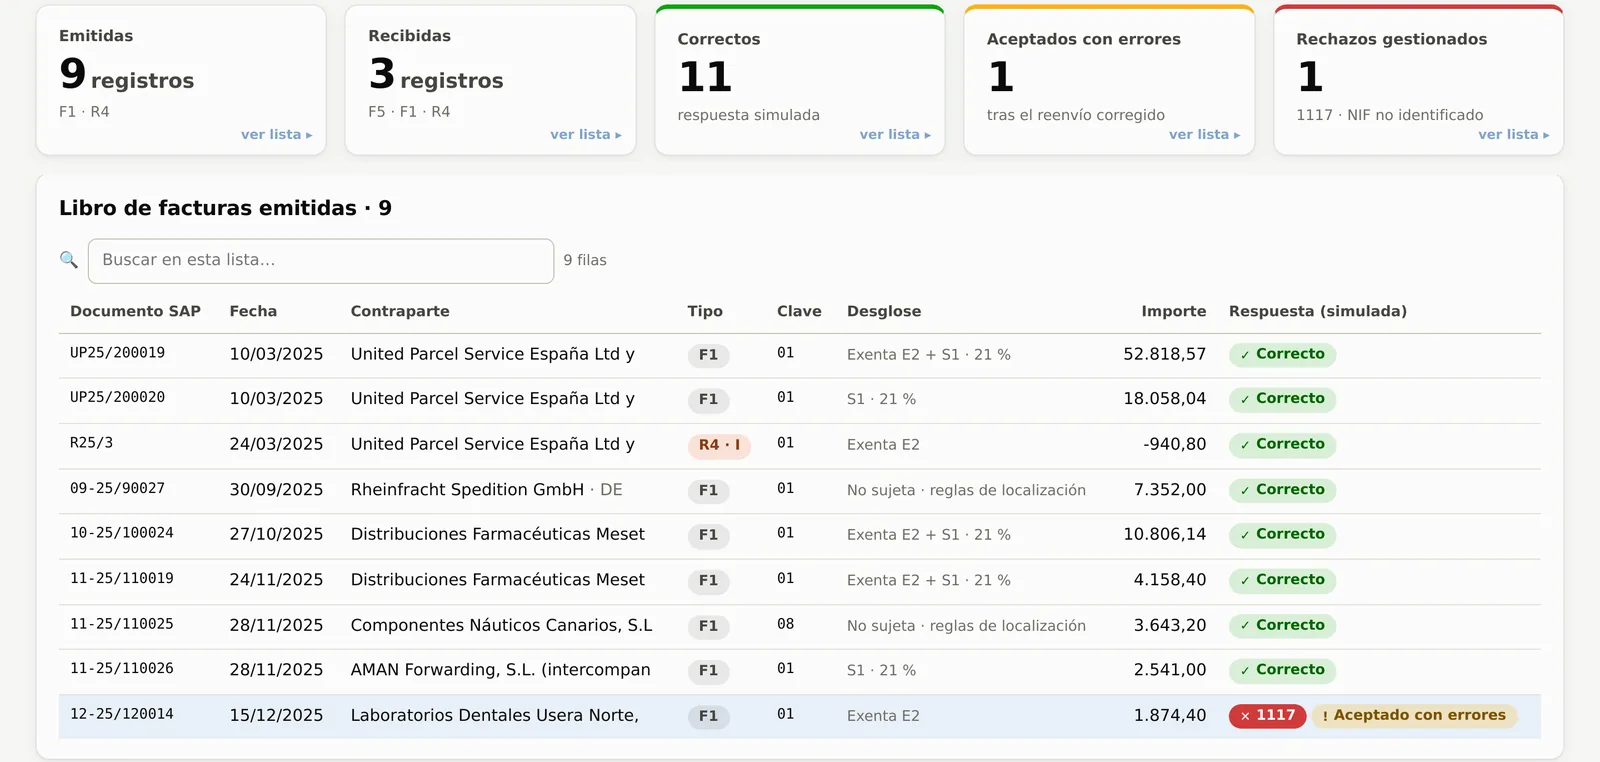Select document 11-25/110019

coord(122,579)
